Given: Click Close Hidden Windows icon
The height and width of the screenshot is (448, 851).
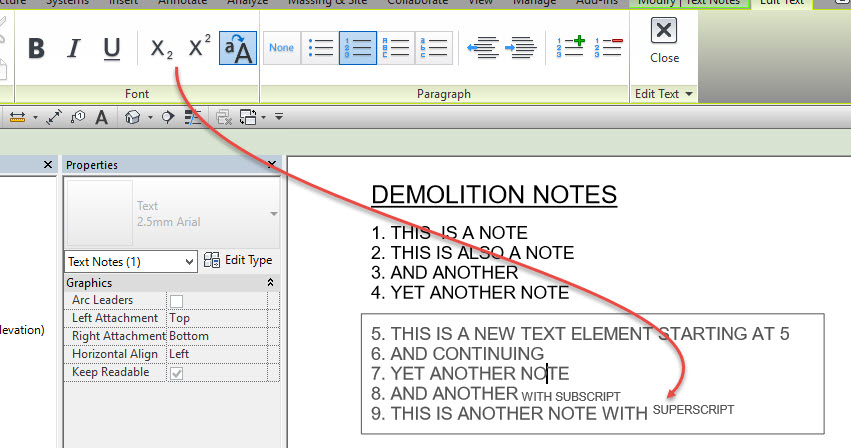Looking at the screenshot, I should [224, 117].
